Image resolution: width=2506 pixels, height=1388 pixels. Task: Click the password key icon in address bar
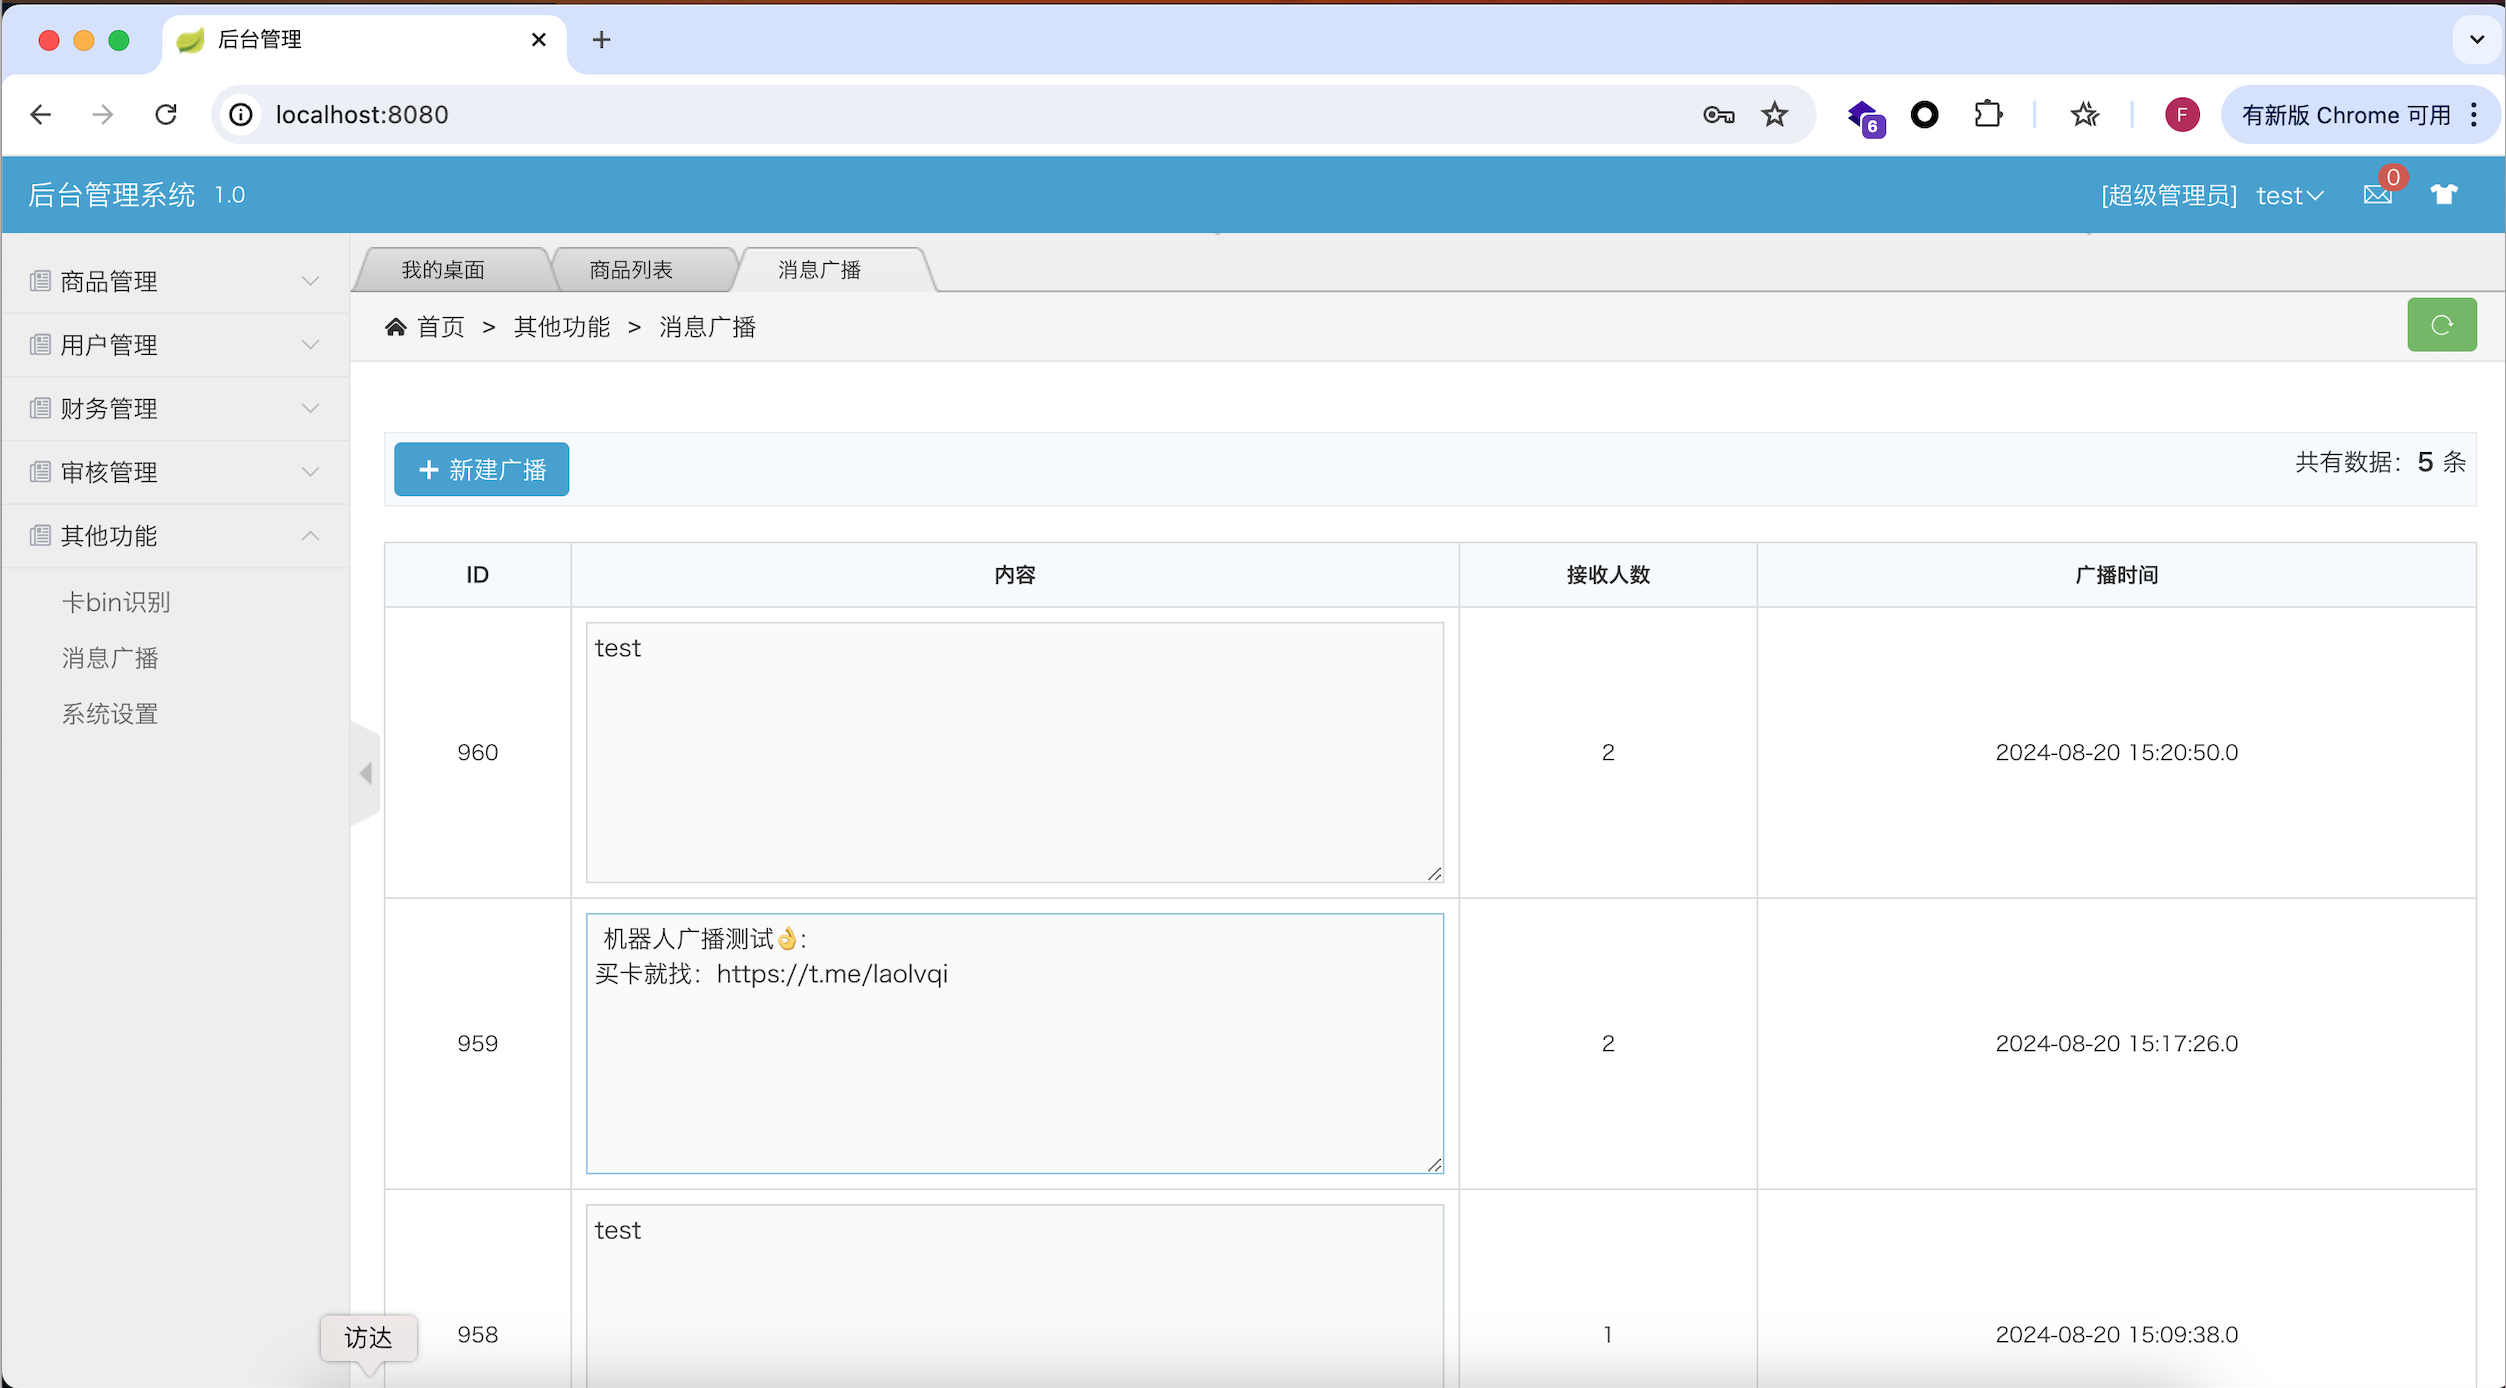click(1718, 115)
